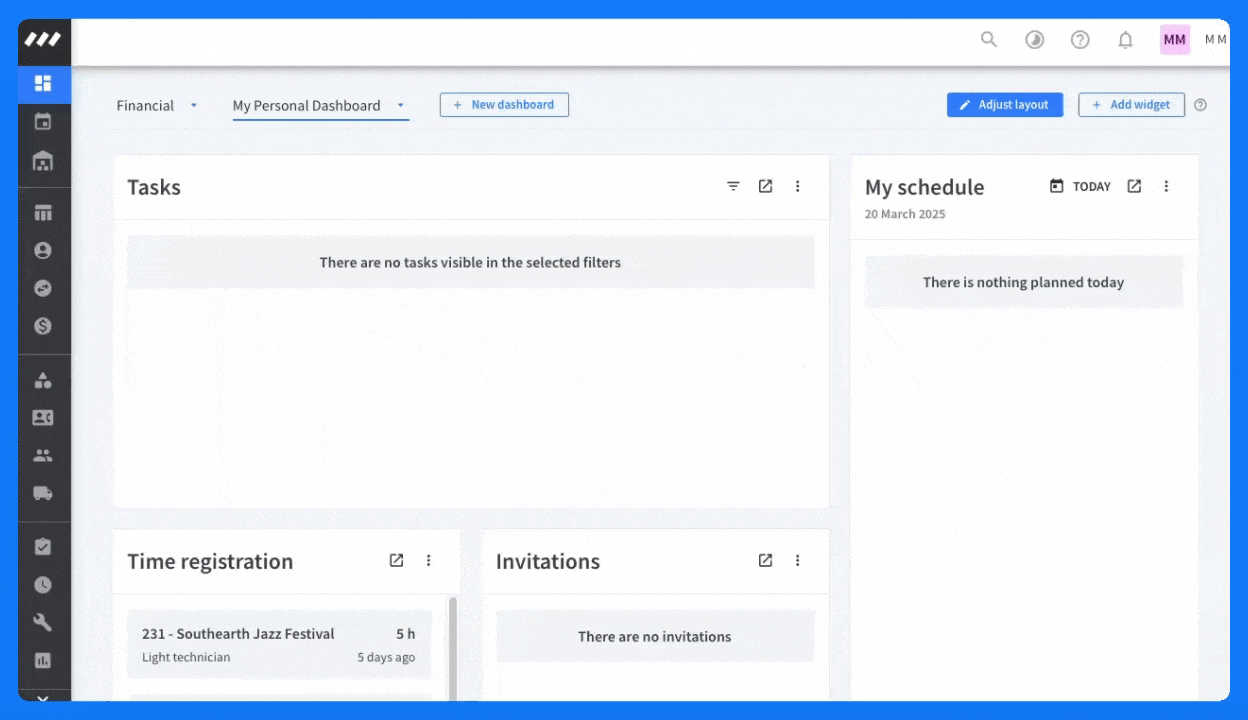Click the Adjust layout button
1248x720 pixels.
point(1004,105)
